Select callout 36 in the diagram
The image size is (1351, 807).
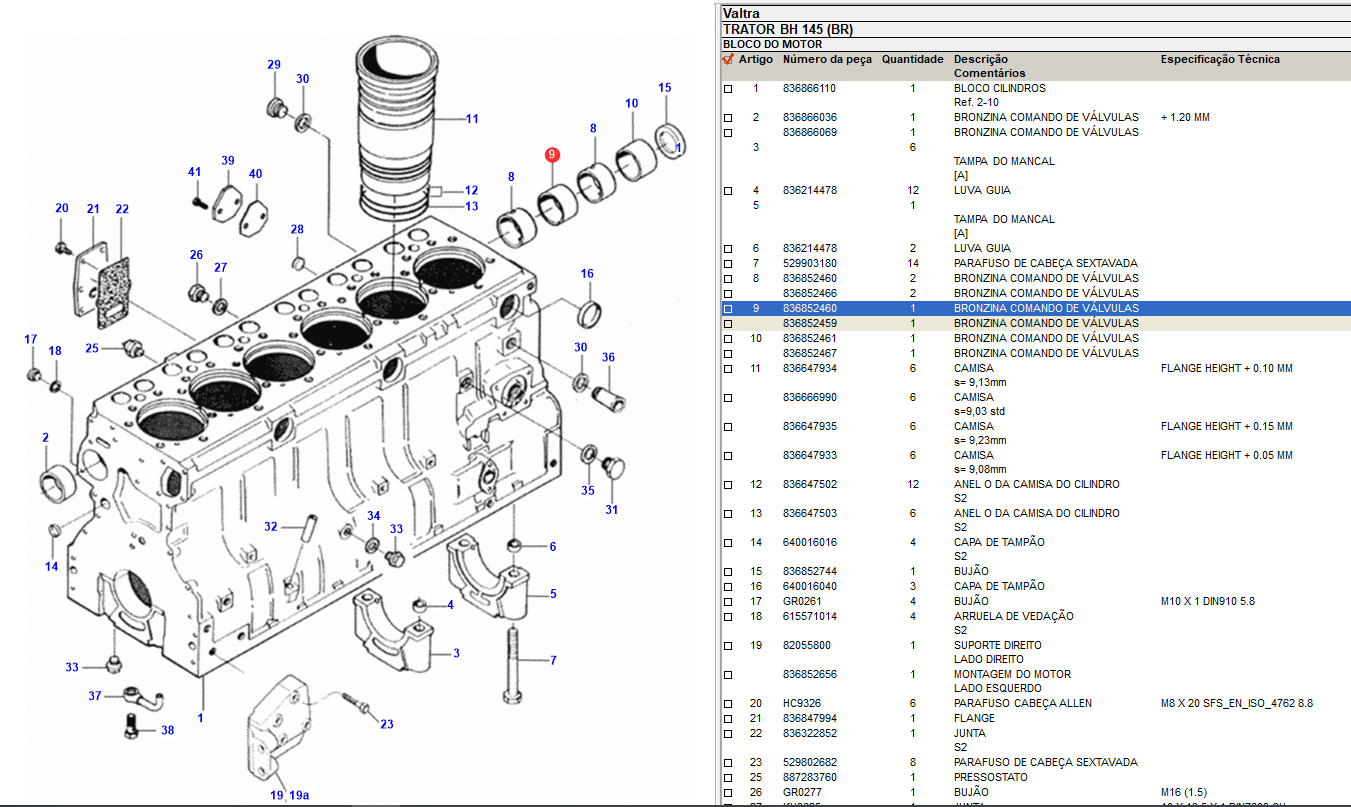608,357
